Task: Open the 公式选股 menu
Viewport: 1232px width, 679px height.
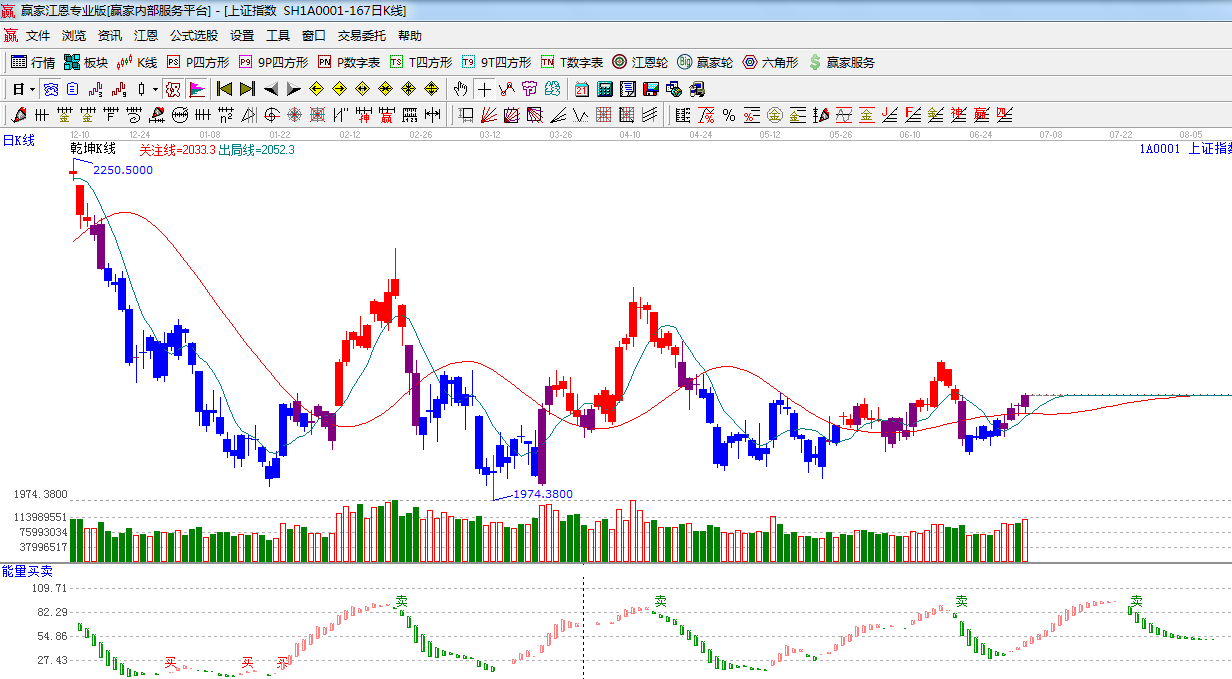Action: click(194, 36)
